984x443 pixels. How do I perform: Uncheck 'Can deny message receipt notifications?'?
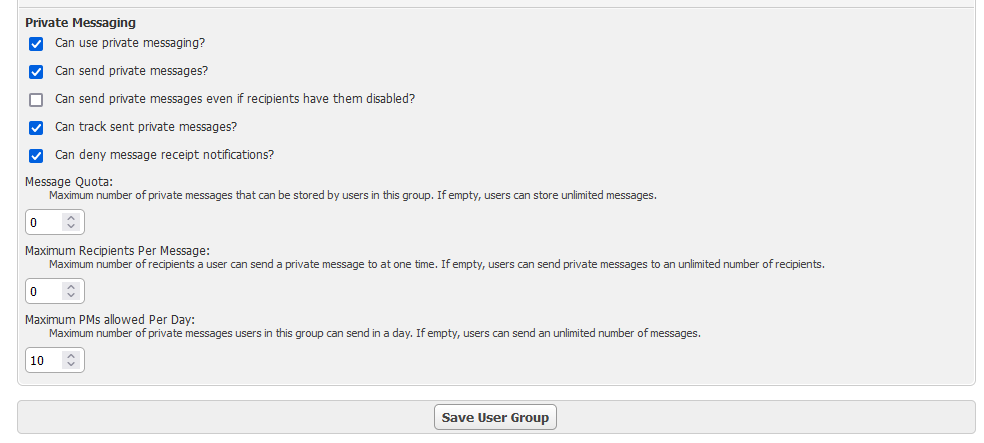tap(37, 156)
